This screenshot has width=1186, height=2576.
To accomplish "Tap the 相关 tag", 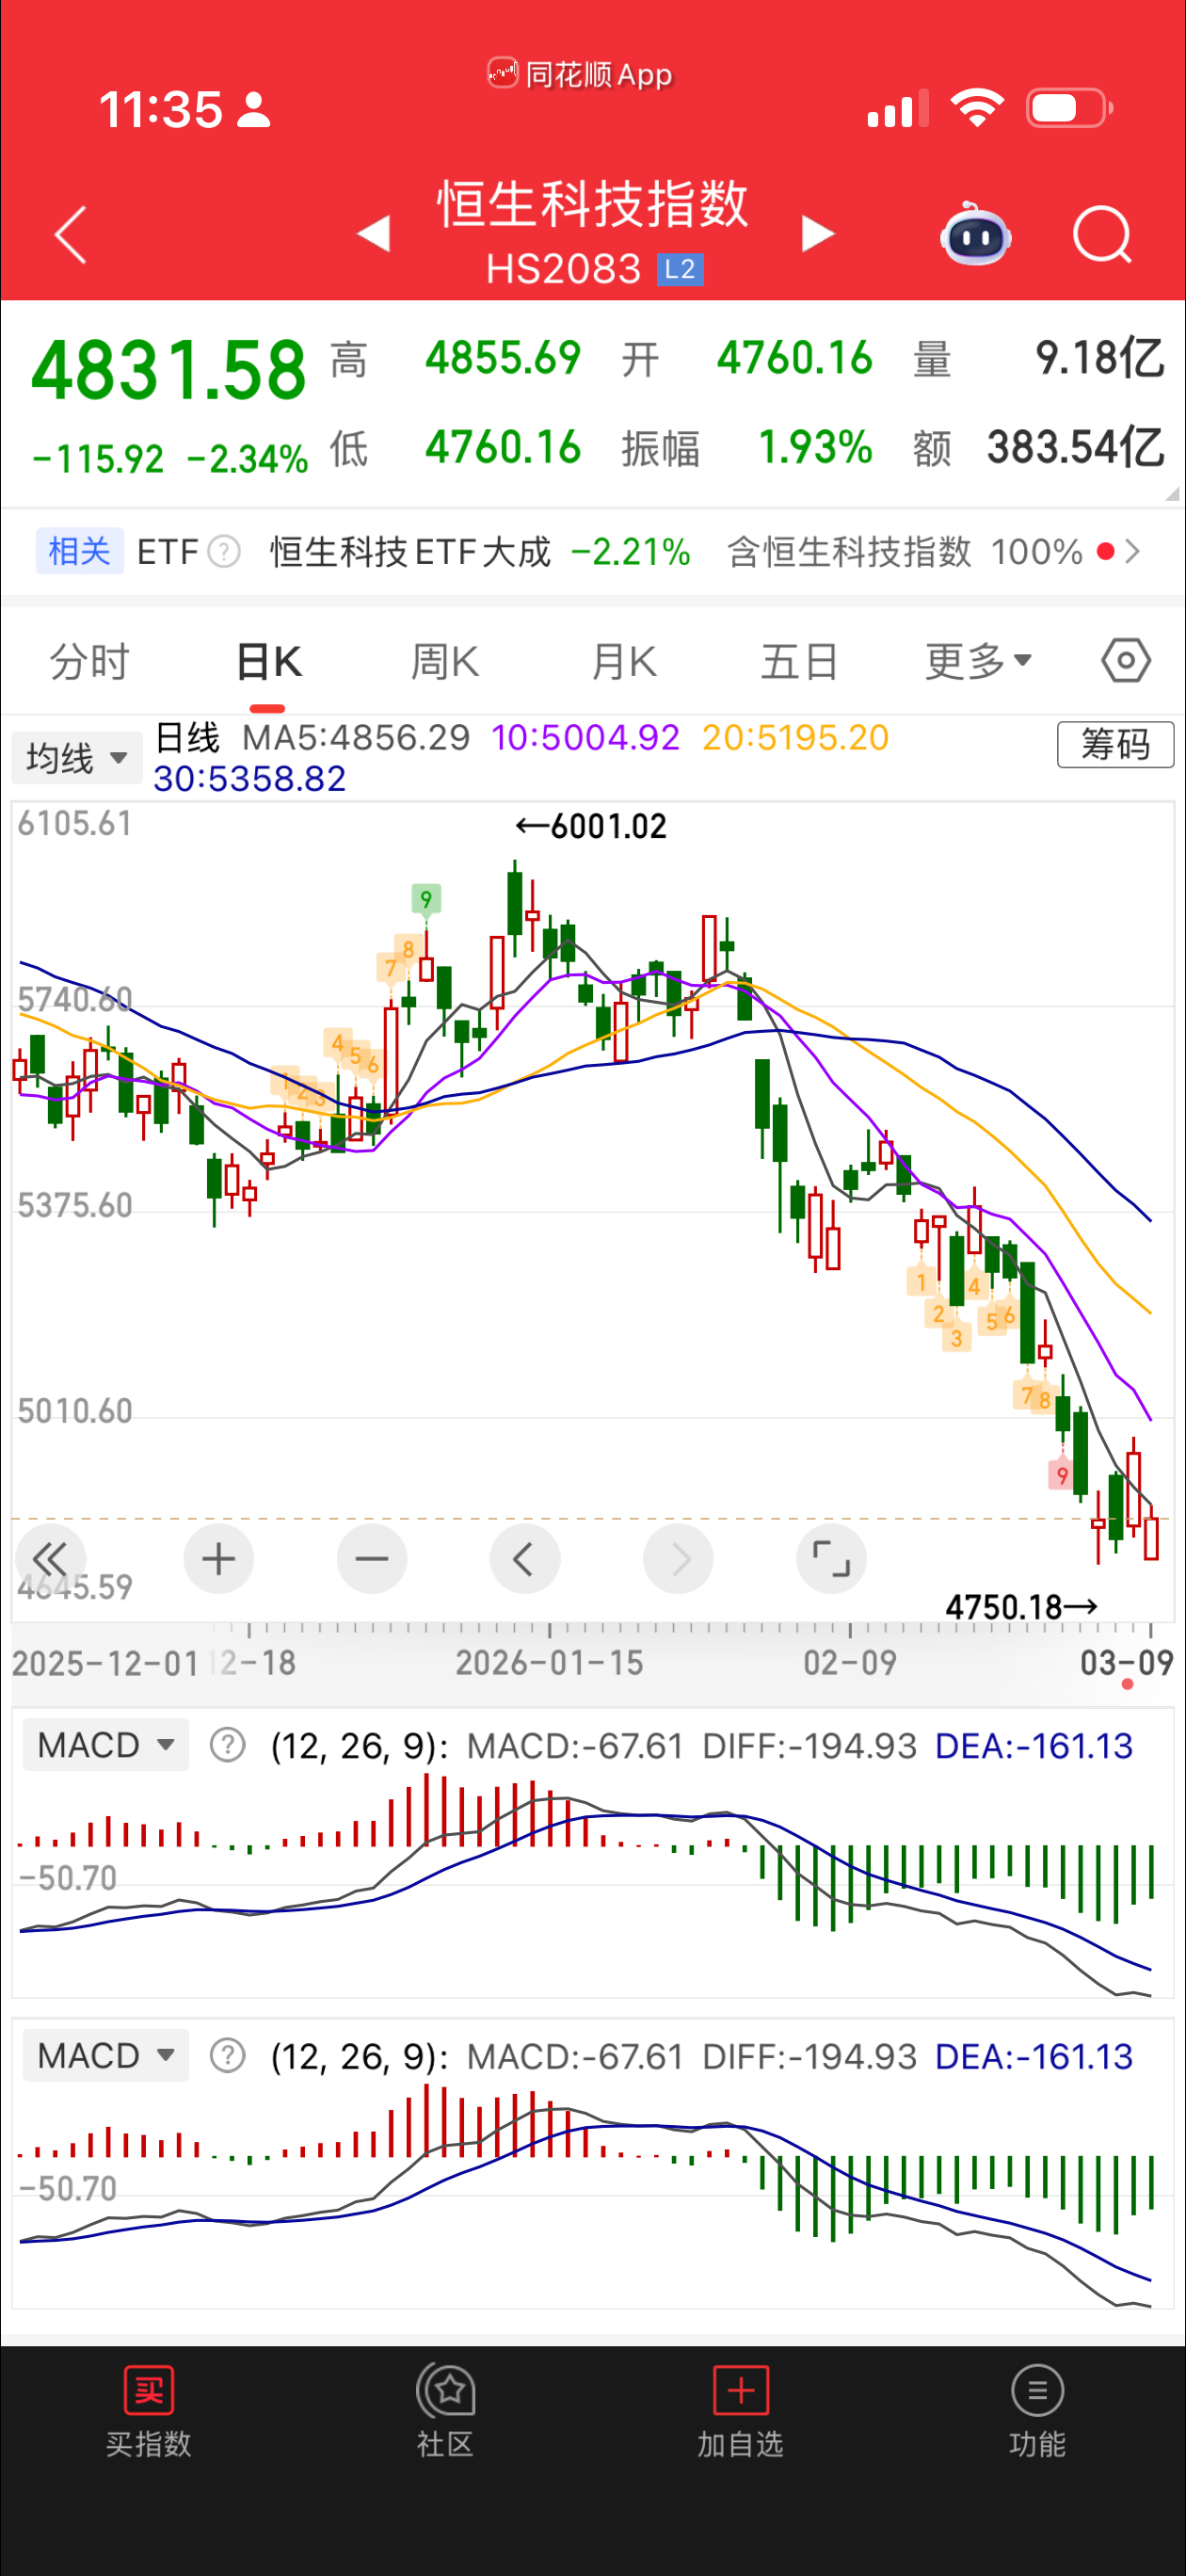I will (x=79, y=551).
